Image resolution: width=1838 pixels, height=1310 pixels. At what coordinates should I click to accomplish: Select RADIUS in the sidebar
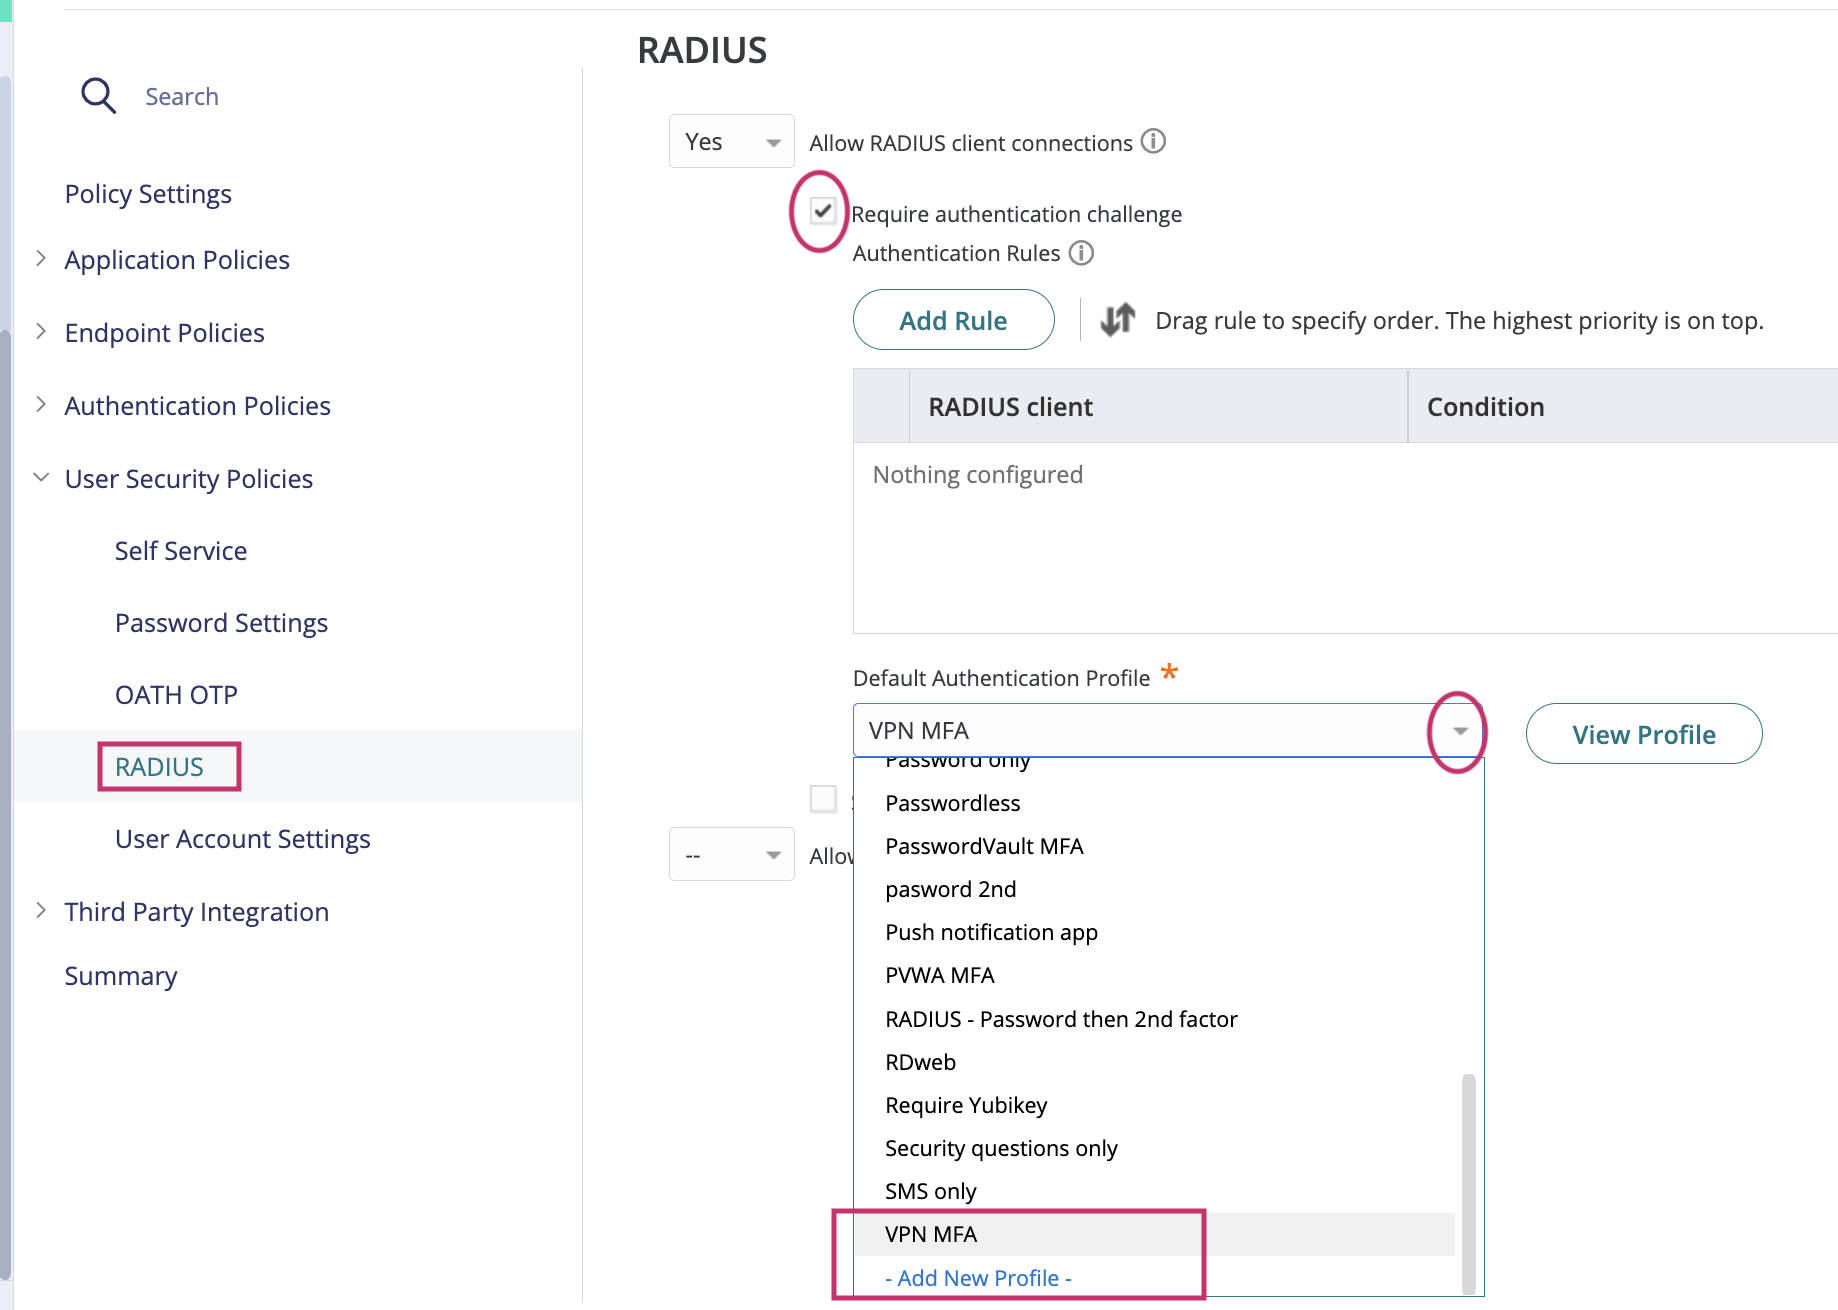click(x=168, y=766)
